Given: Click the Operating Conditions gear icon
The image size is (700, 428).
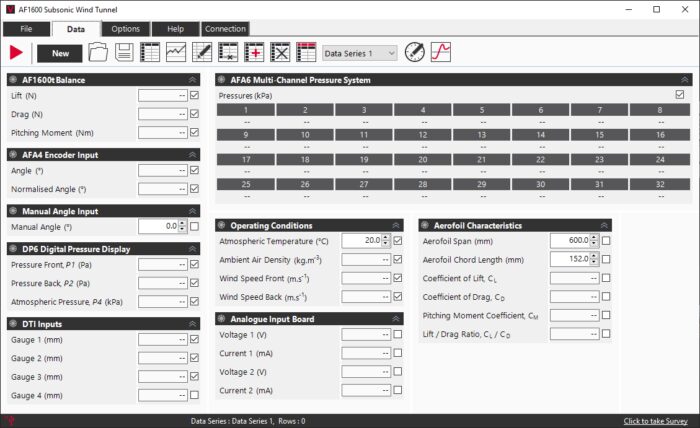Looking at the screenshot, I should (221, 225).
